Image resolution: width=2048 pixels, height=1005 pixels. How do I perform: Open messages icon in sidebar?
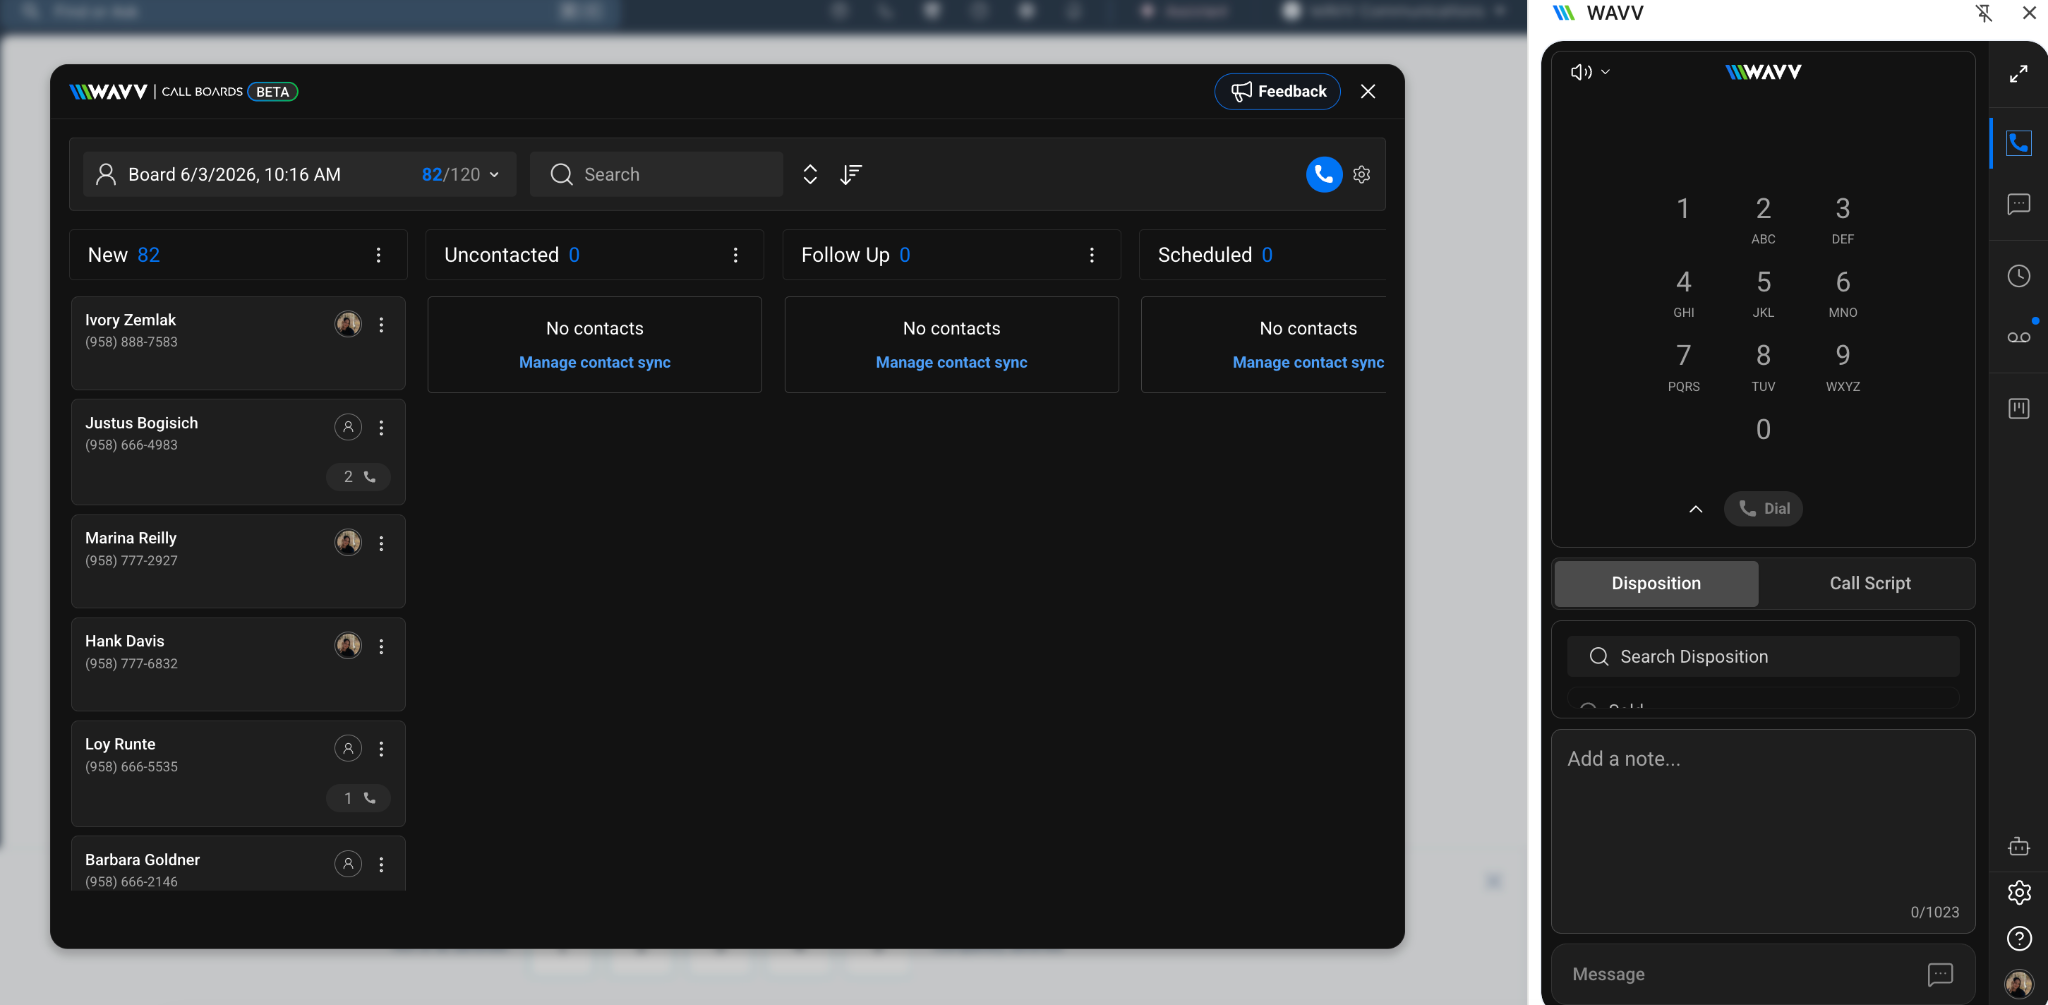point(2019,205)
